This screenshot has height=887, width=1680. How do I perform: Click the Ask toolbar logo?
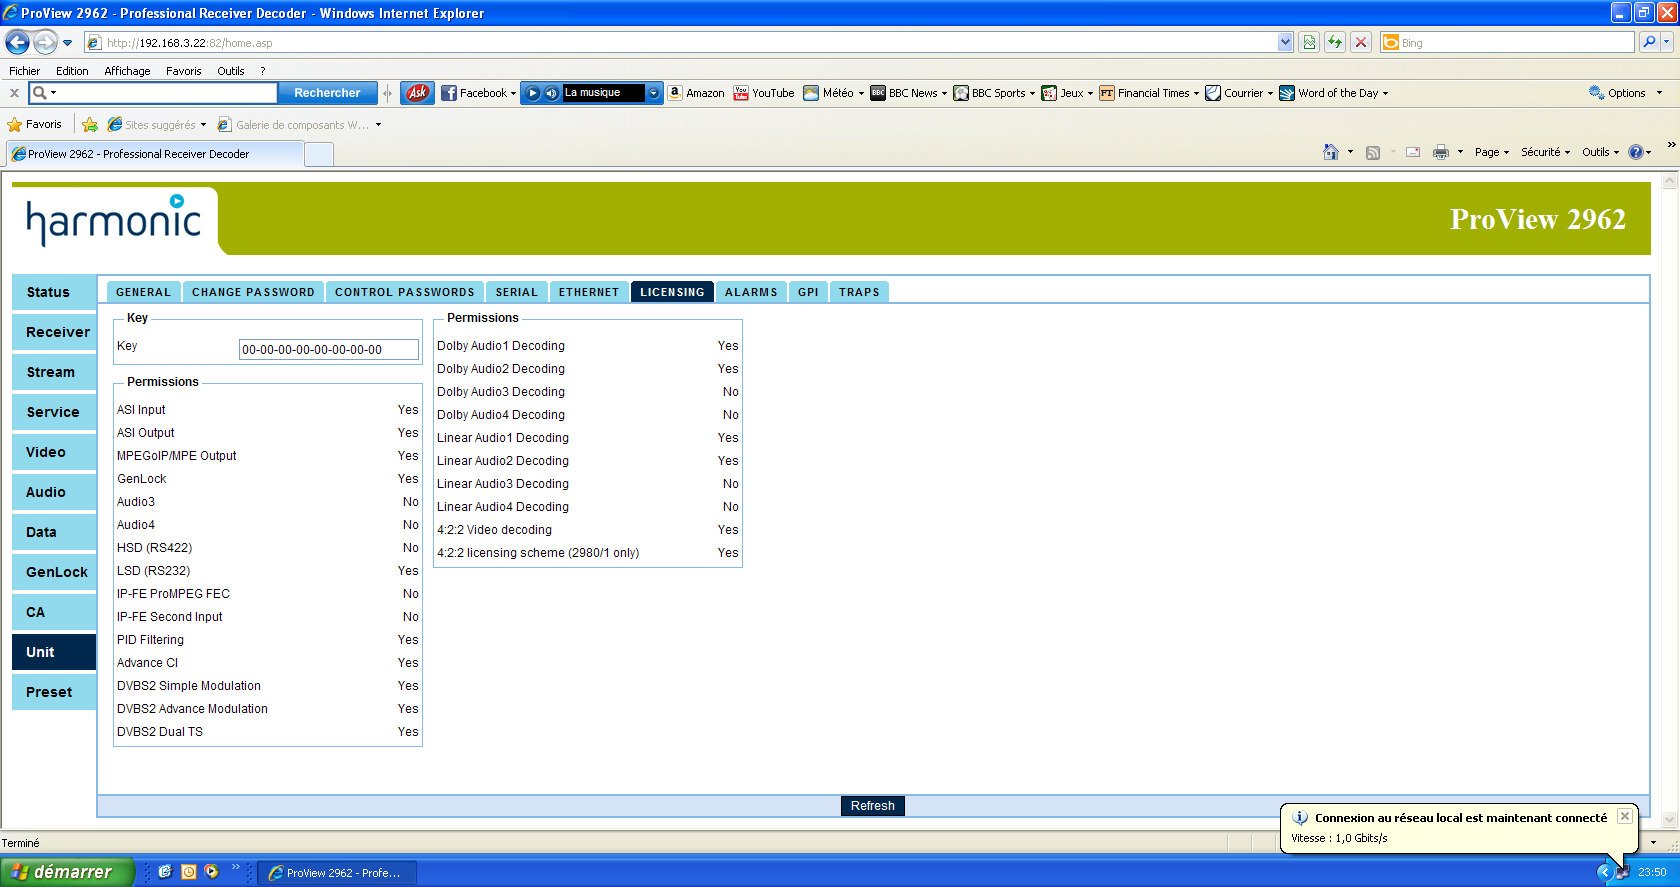tap(417, 93)
